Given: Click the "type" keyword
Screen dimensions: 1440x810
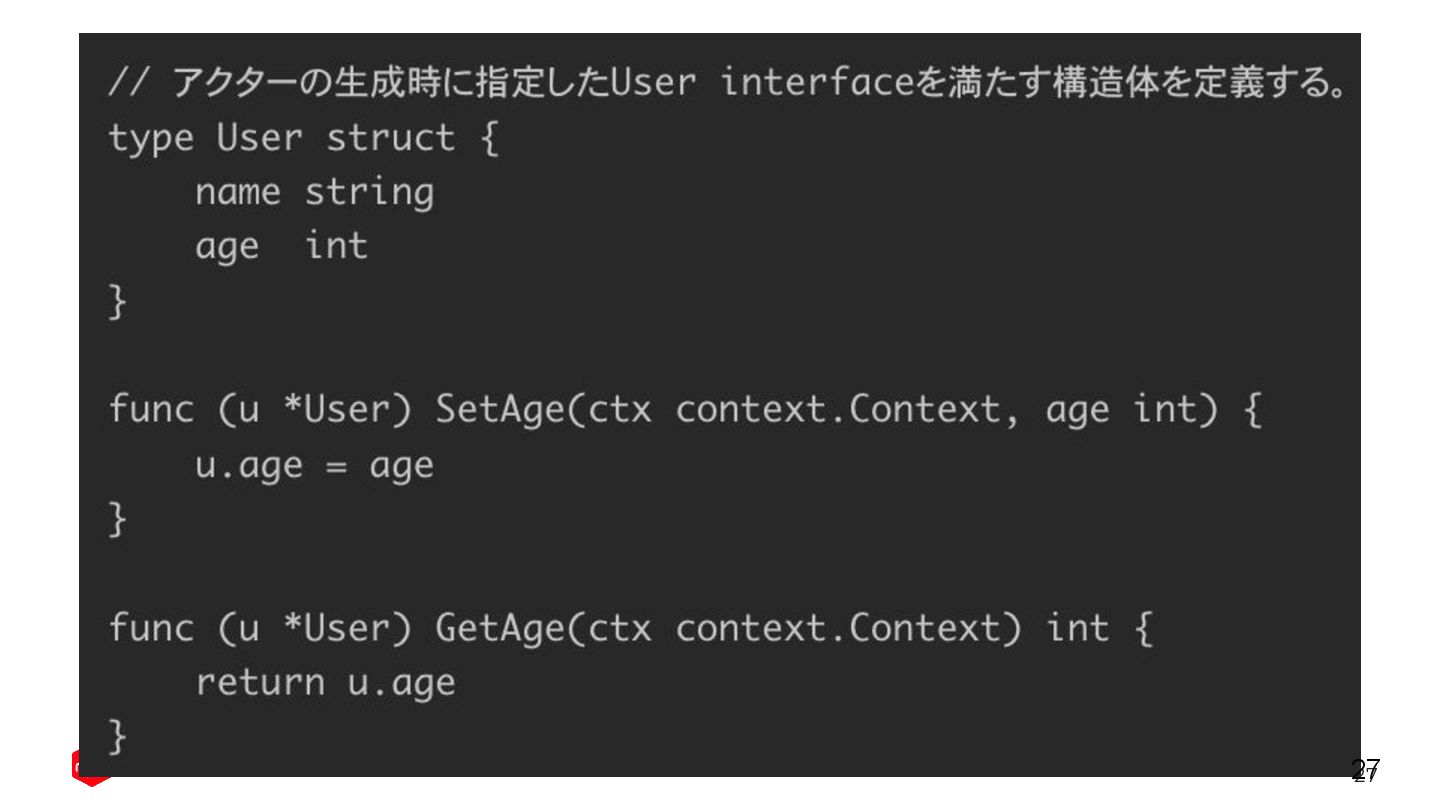Looking at the screenshot, I should pos(151,138).
